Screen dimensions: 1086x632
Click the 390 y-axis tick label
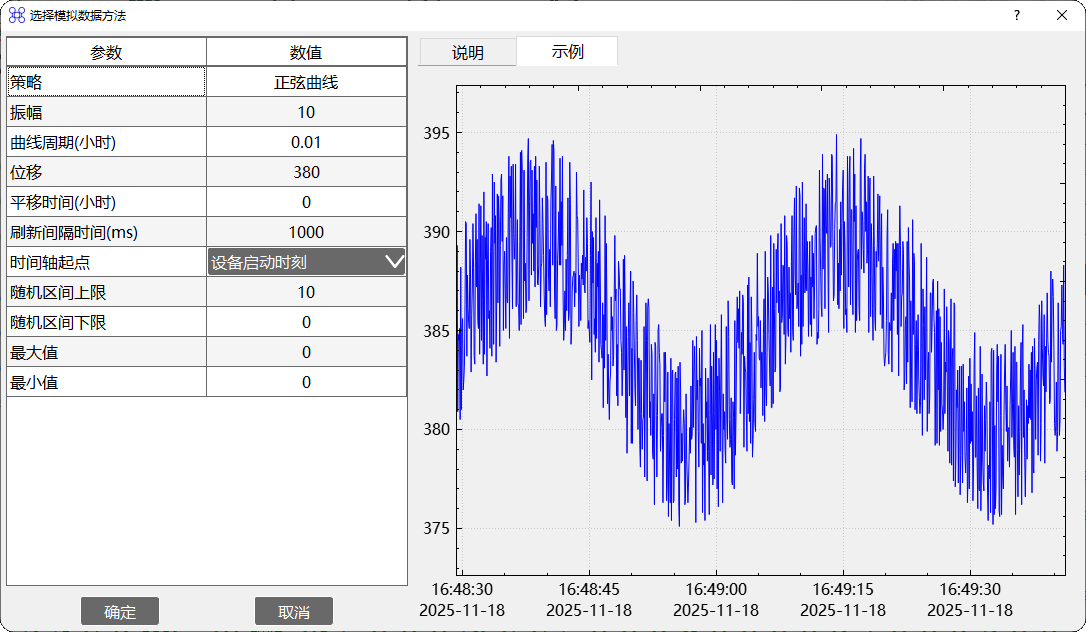[436, 232]
